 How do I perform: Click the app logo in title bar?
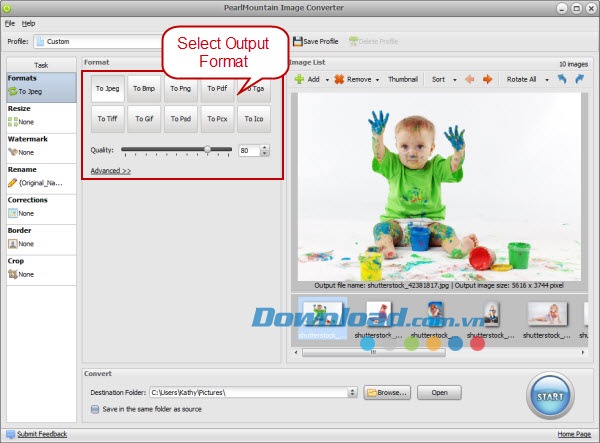(x=7, y=8)
